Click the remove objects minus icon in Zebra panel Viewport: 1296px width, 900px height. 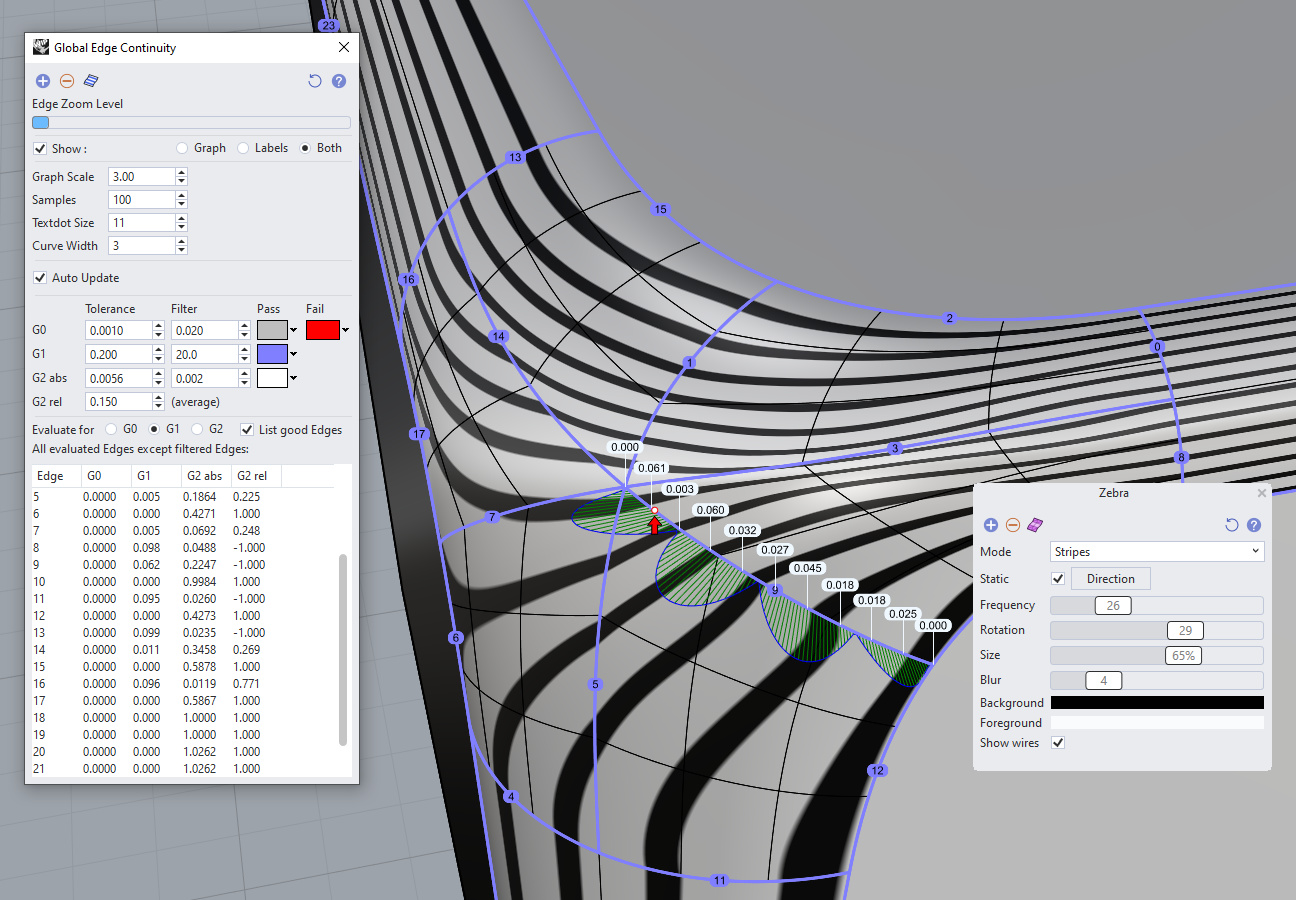coord(1013,525)
